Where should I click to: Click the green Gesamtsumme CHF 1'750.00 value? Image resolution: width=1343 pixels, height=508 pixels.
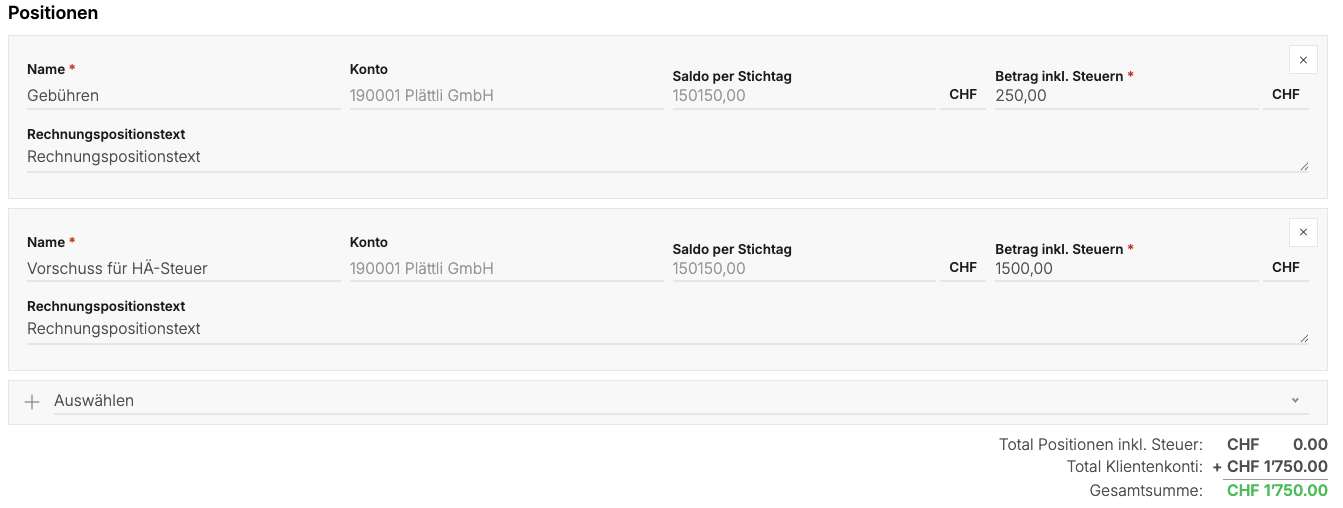pyautogui.click(x=1277, y=491)
